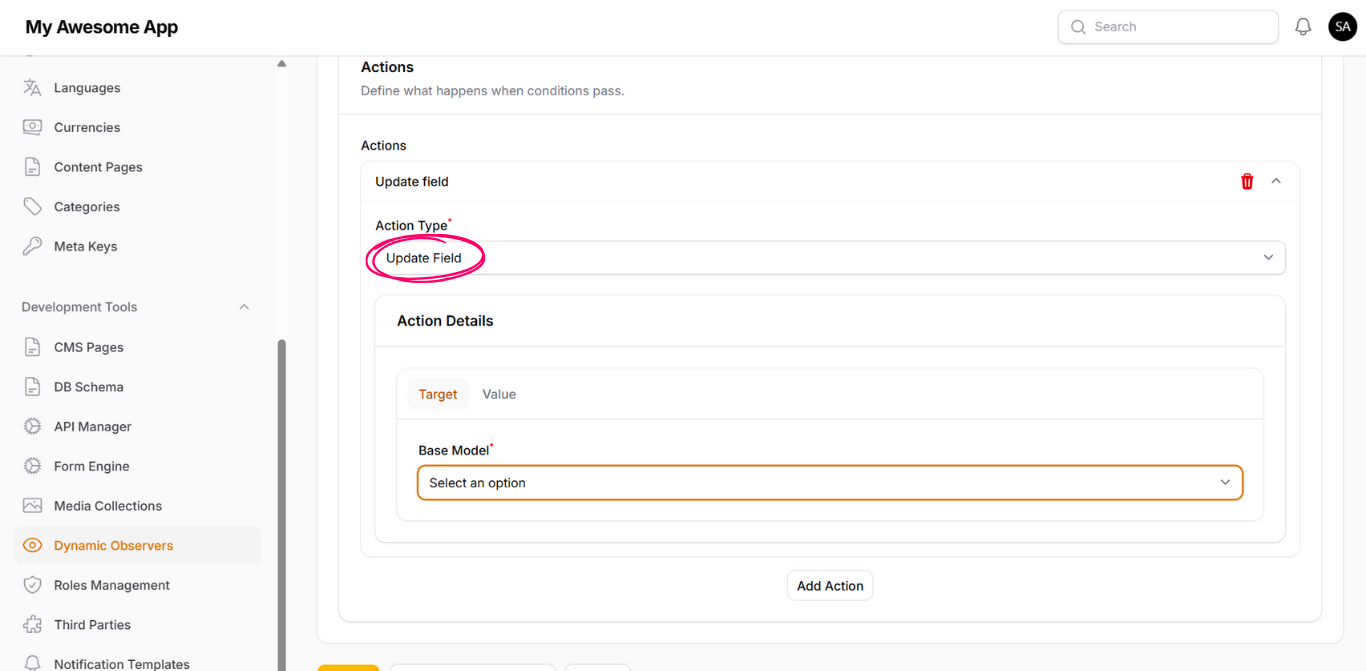This screenshot has height=671, width=1366.
Task: Switch to the Value tab
Action: (x=499, y=394)
